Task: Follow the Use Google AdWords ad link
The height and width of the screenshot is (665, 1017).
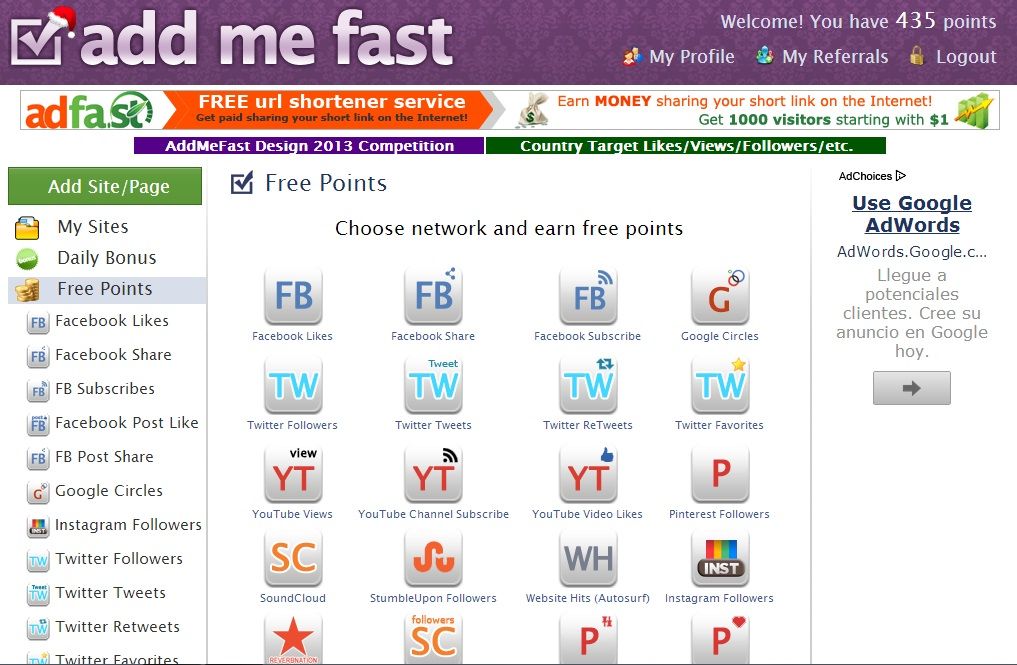Action: pyautogui.click(x=912, y=214)
